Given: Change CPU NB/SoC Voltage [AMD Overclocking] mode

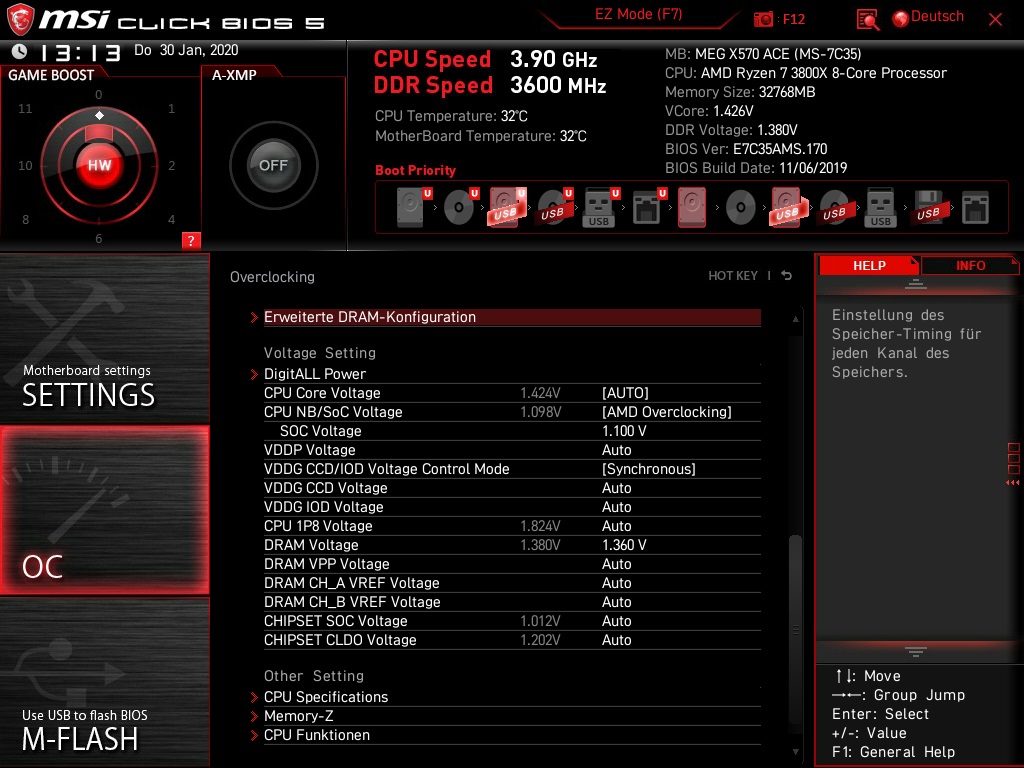Looking at the screenshot, I should tap(667, 411).
